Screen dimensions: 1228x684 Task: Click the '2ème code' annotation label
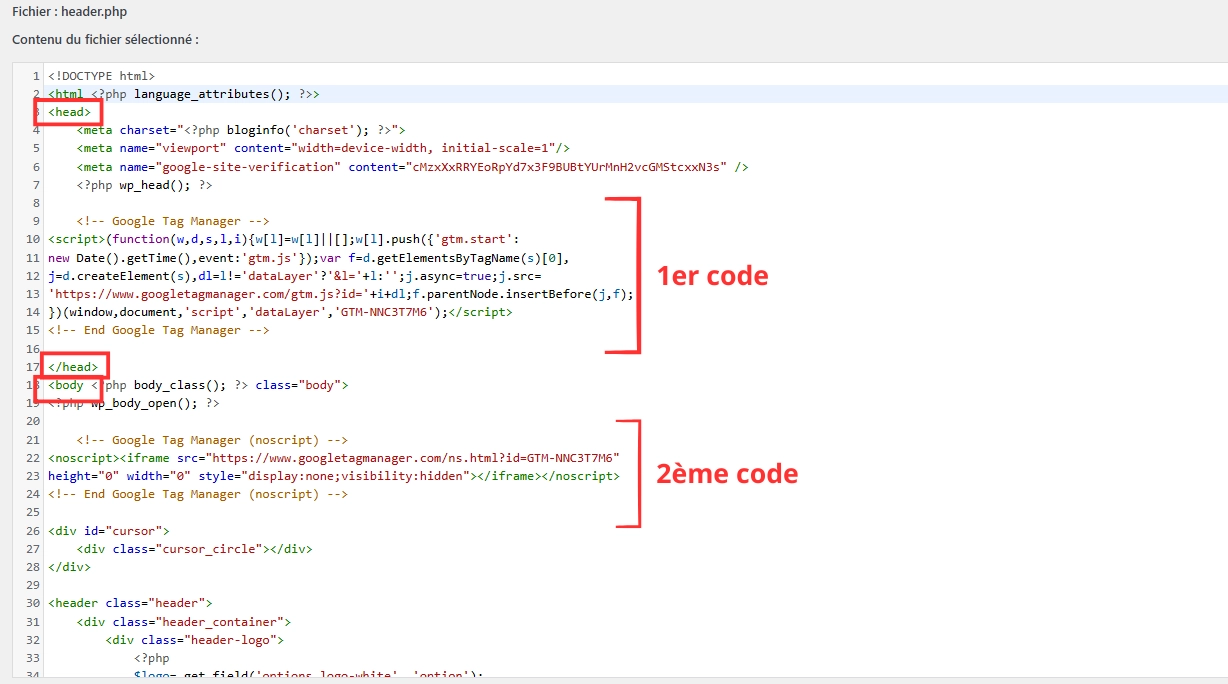pos(727,473)
